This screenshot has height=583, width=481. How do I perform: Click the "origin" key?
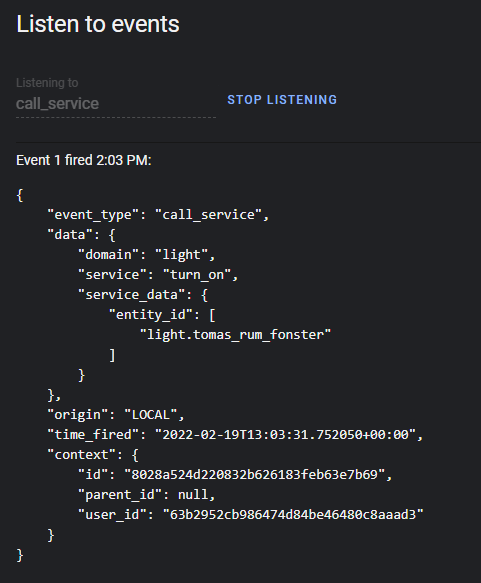click(x=78, y=415)
